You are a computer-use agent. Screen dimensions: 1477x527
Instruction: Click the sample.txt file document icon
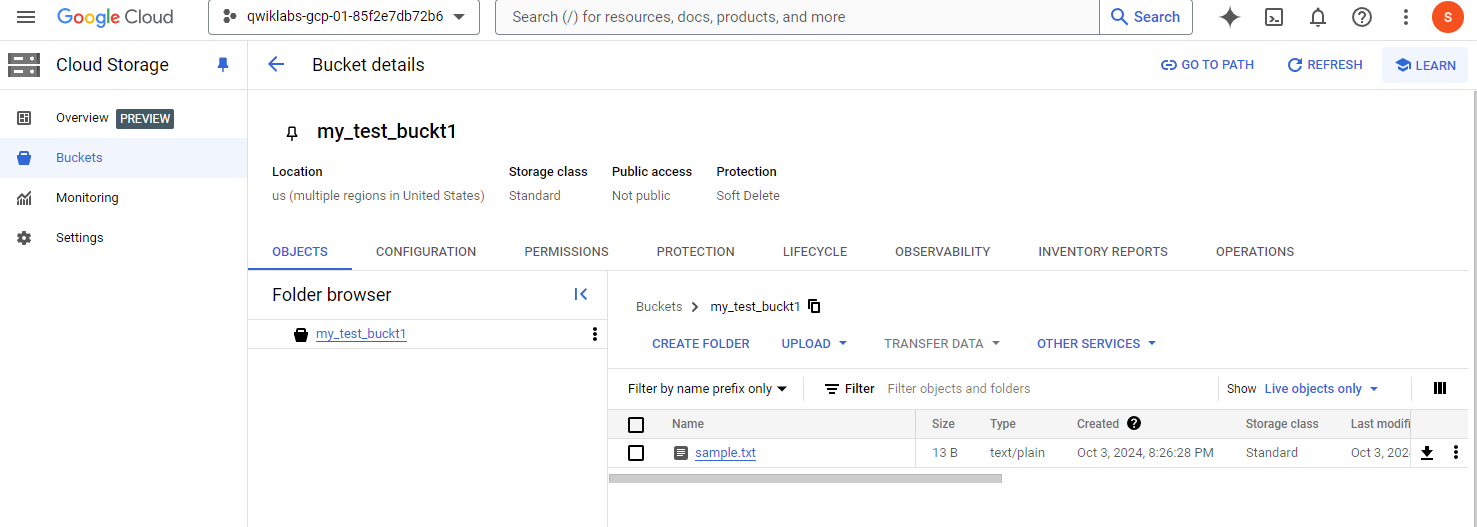click(681, 453)
